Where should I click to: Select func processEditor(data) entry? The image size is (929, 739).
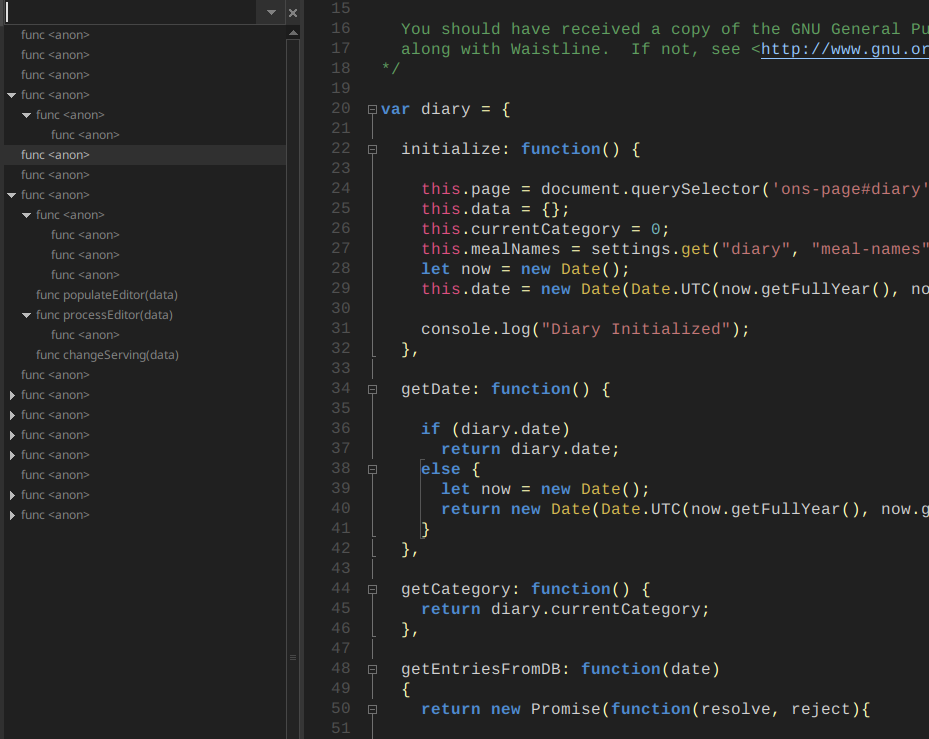(x=104, y=315)
